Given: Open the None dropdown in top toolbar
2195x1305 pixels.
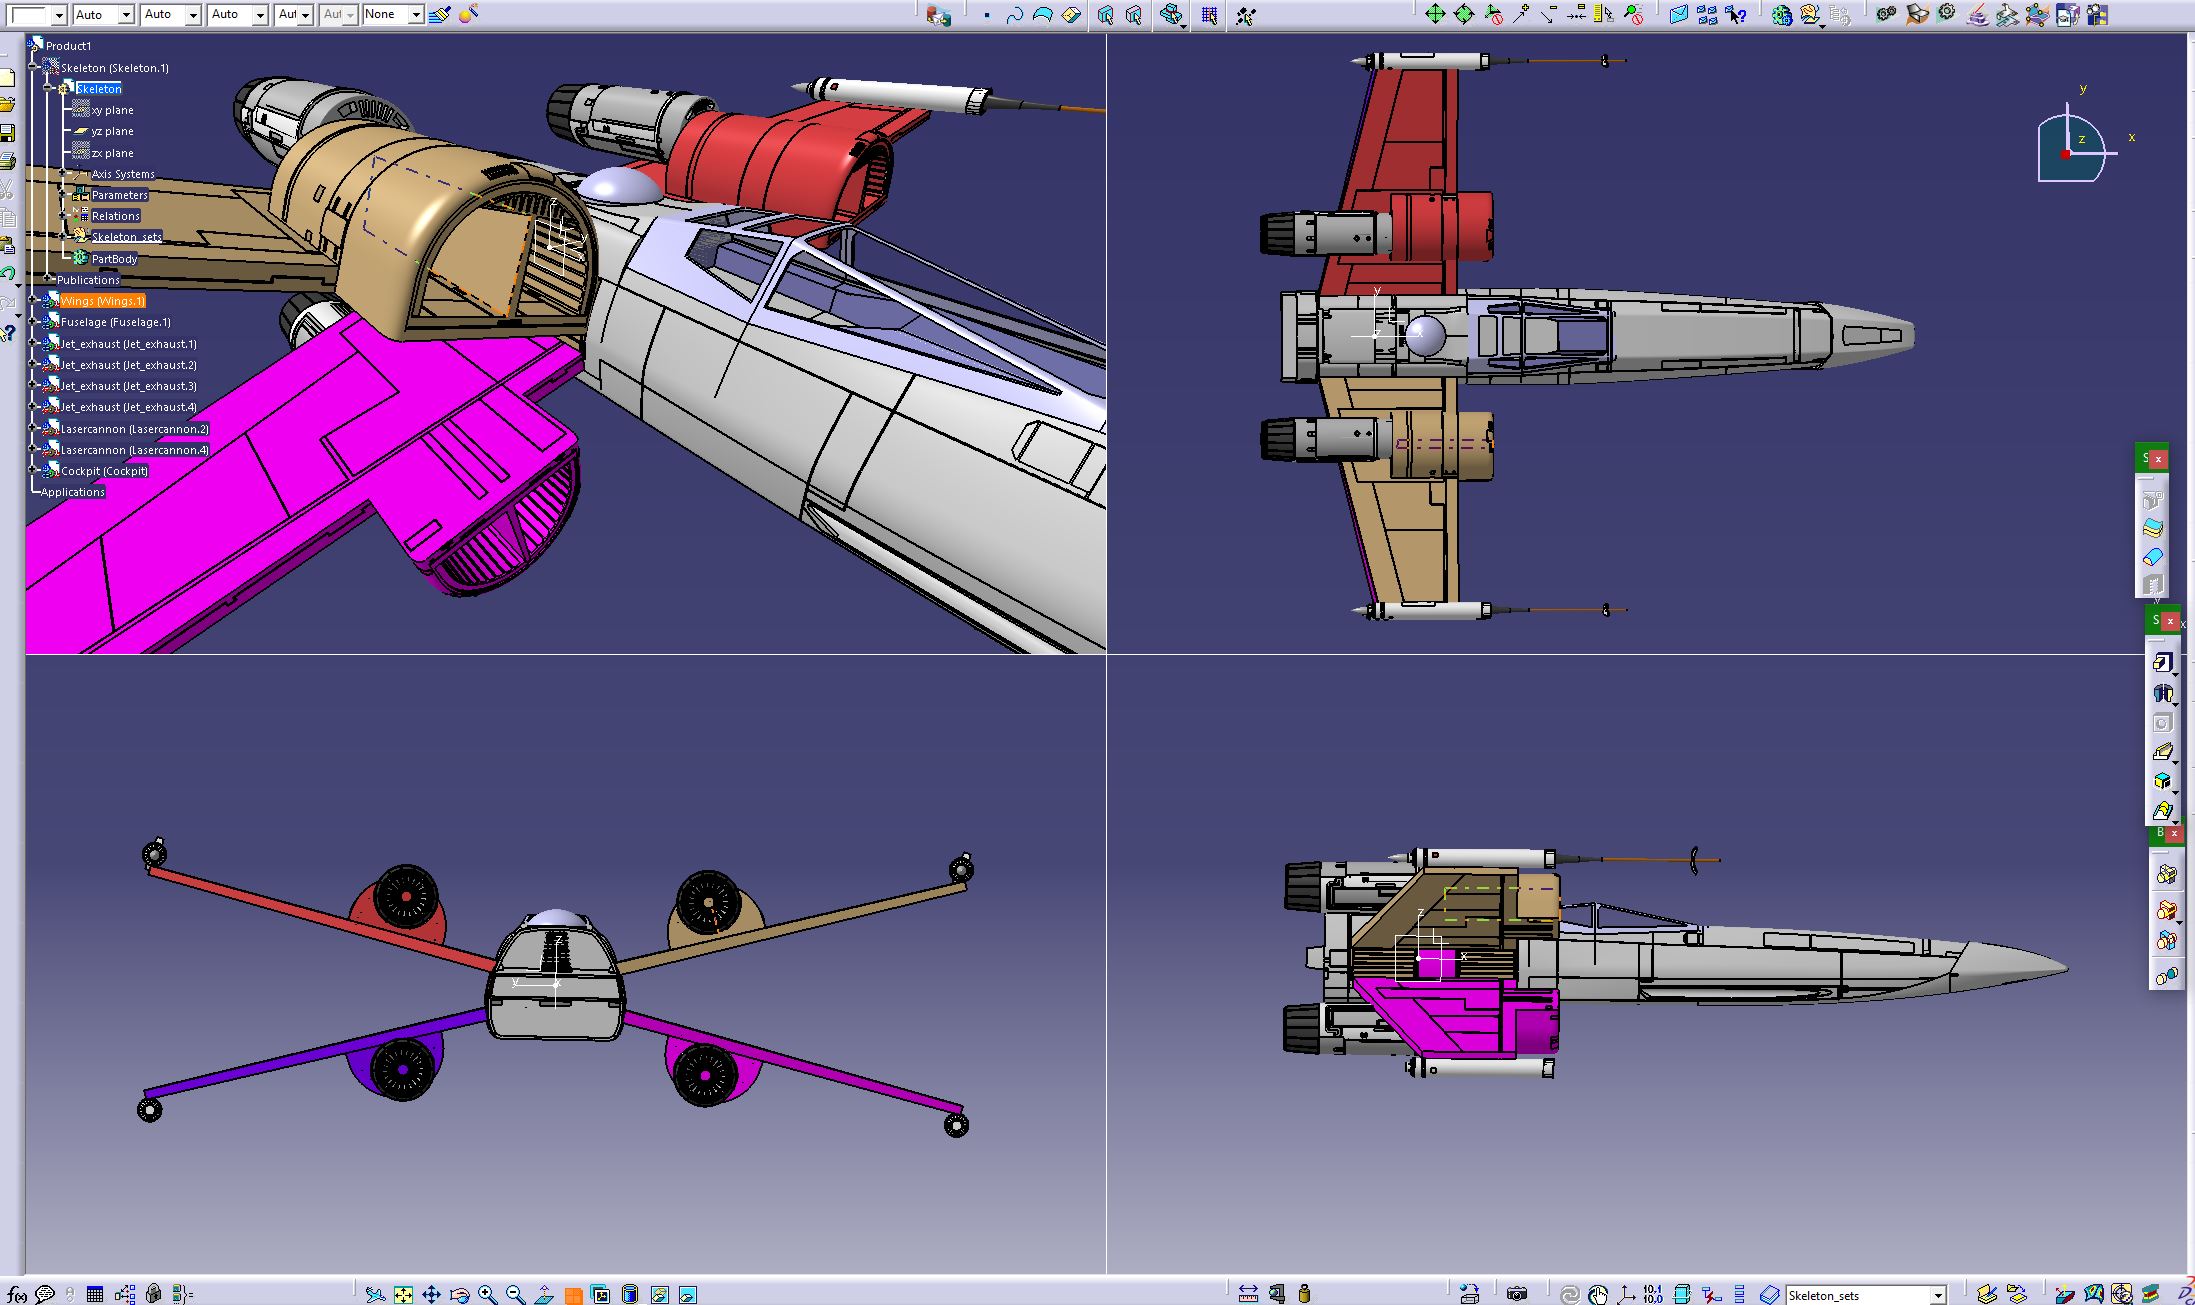Looking at the screenshot, I should (415, 15).
